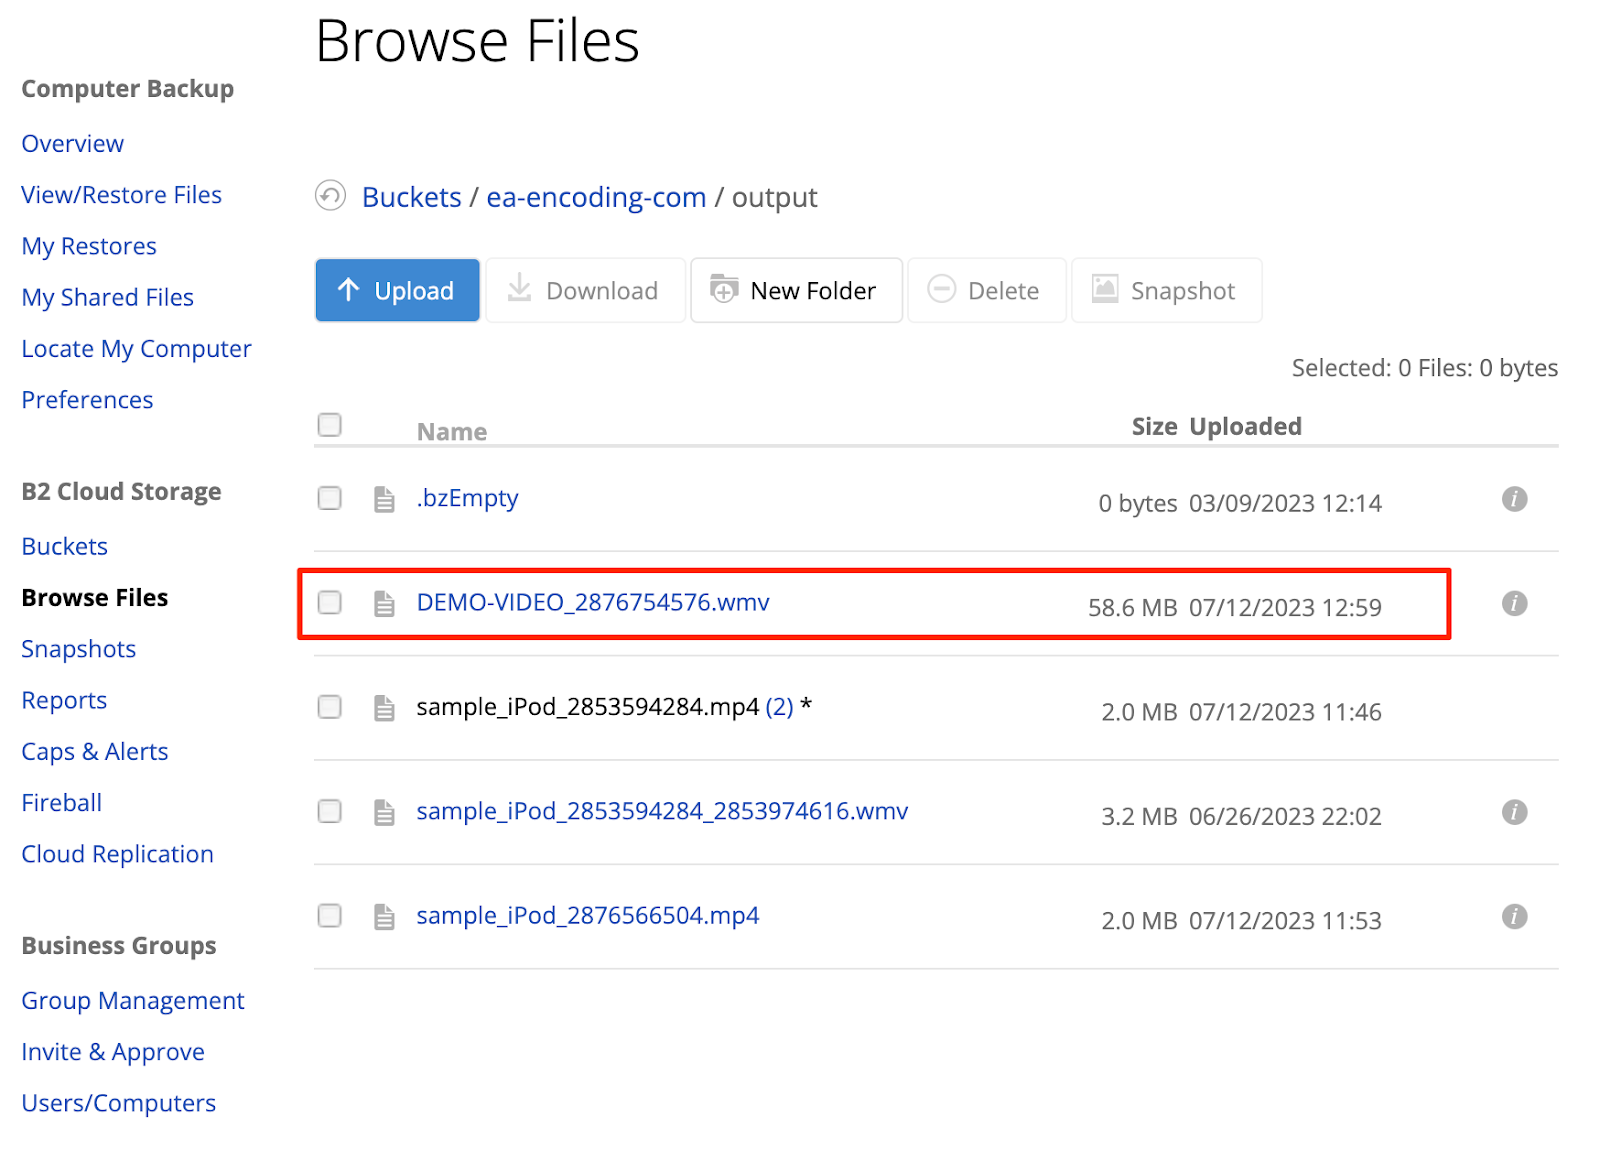The width and height of the screenshot is (1600, 1150).
Task: Click file icon beside sample_iPod_2876566504.mp4
Action: pos(384,916)
